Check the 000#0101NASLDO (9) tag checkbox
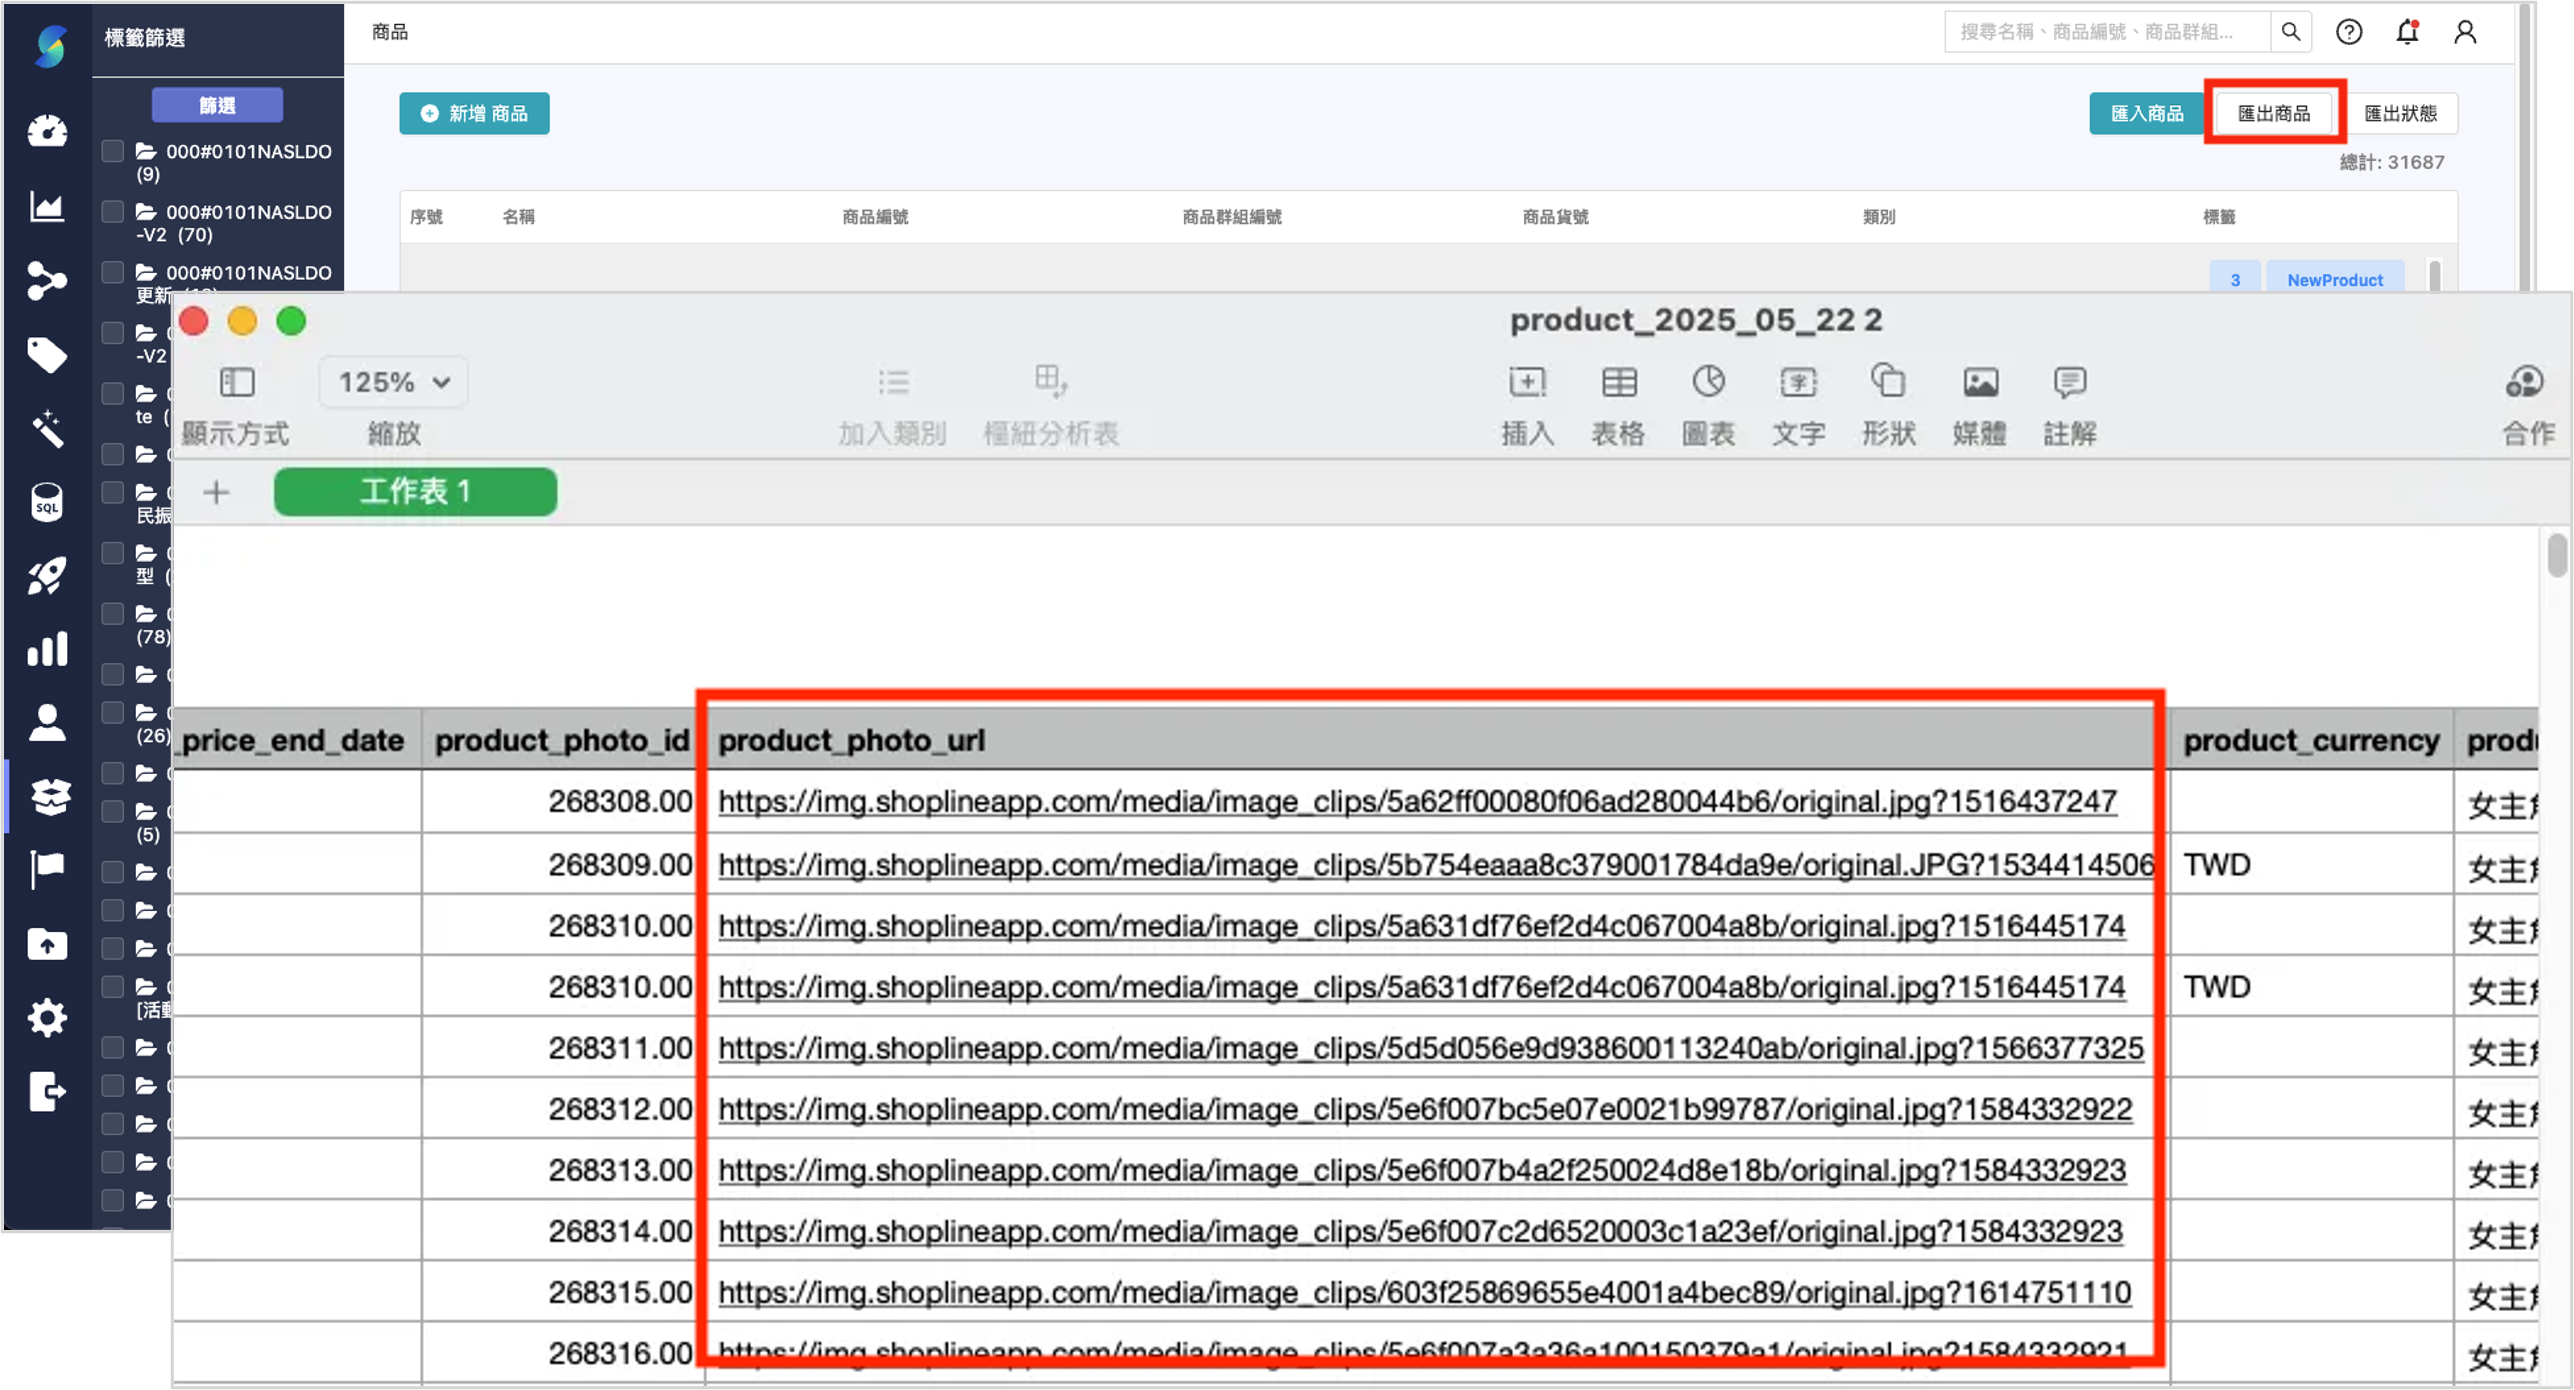The image size is (2574, 1390). tap(113, 152)
